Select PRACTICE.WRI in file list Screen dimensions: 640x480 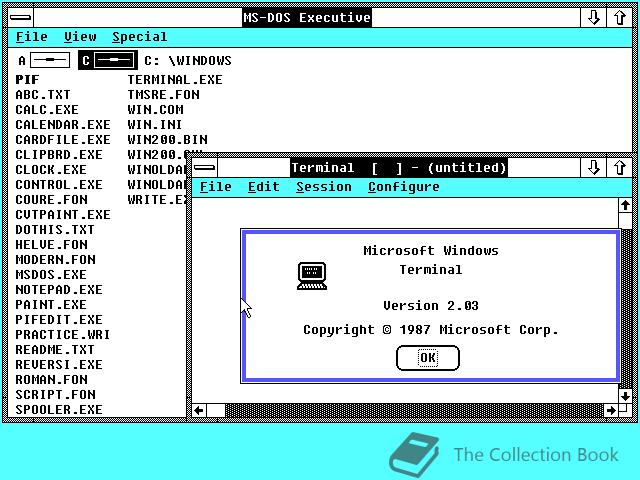[x=63, y=335]
